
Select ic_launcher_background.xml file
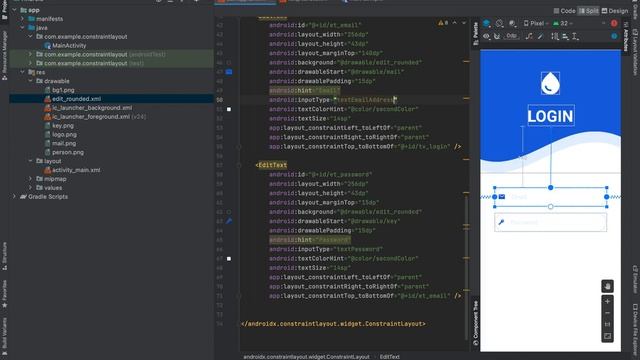pos(88,108)
